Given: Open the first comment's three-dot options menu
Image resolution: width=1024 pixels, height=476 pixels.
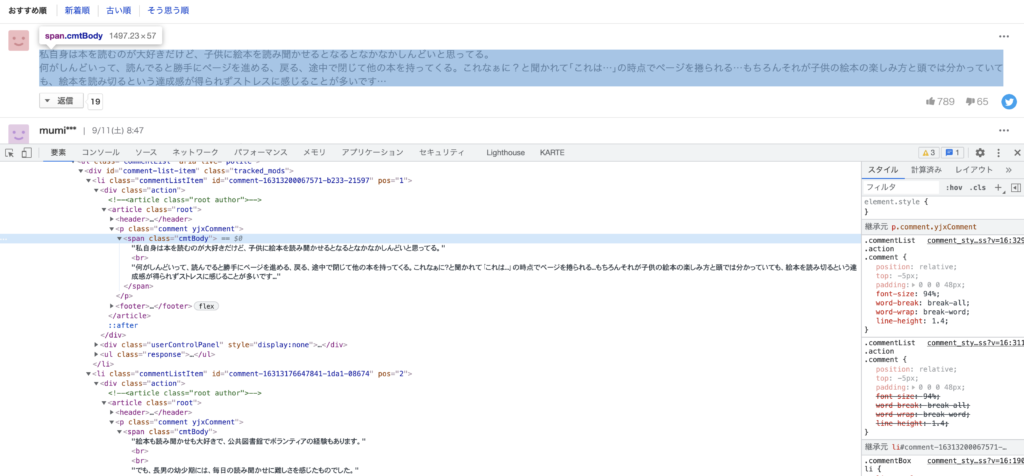Looking at the screenshot, I should [1004, 37].
